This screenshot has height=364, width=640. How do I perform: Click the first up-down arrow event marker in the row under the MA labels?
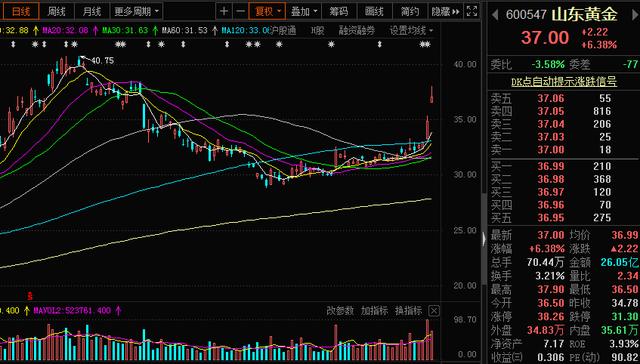13,44
